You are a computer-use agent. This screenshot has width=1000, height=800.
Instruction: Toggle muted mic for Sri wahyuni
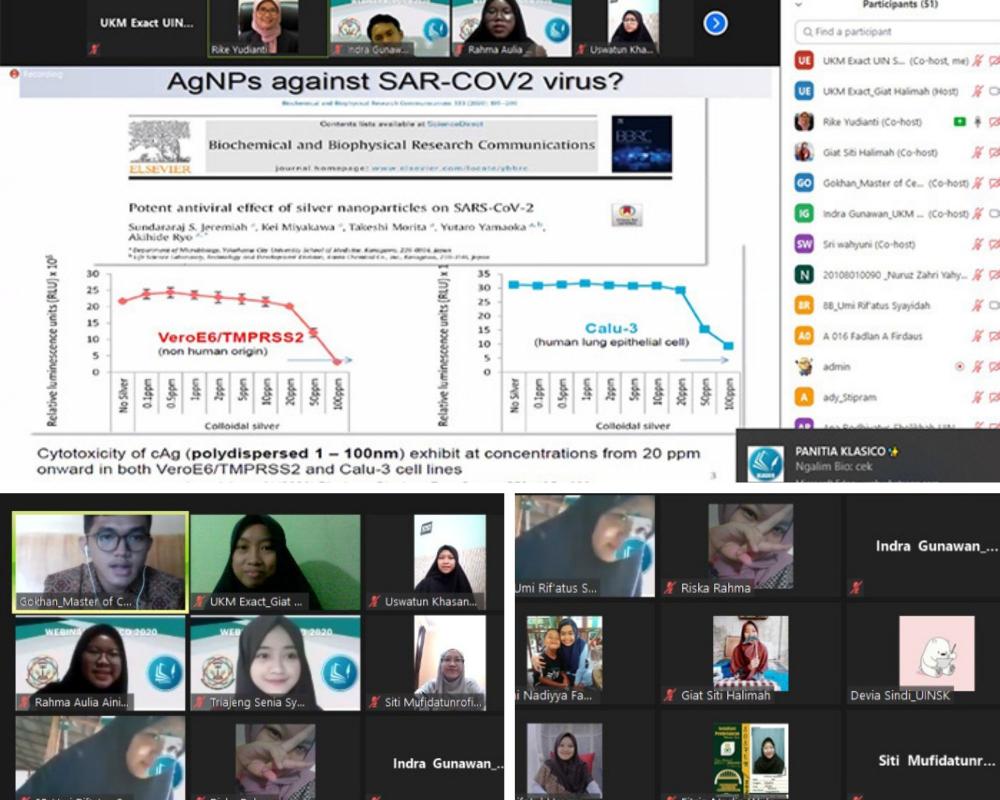click(978, 244)
